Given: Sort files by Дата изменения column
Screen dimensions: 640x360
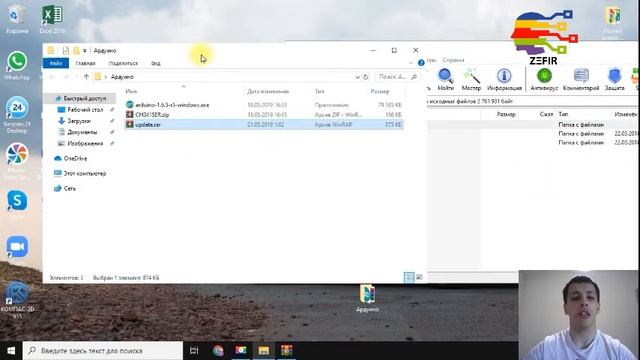Looking at the screenshot, I should [268, 91].
